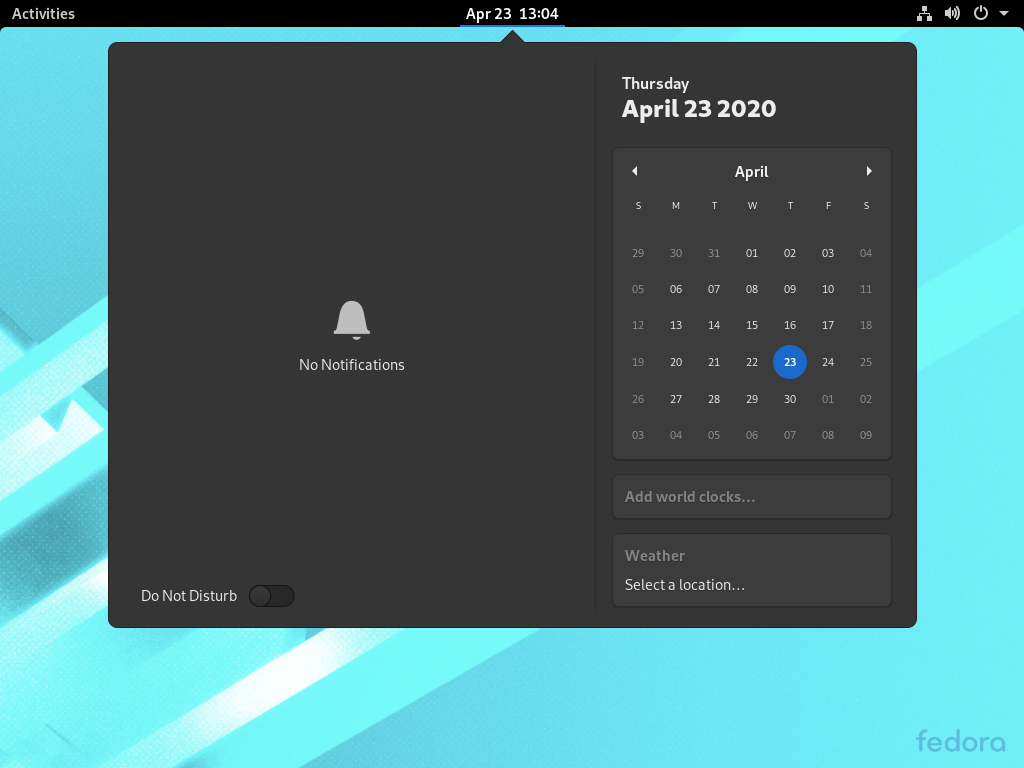Click the April month header

pos(751,171)
